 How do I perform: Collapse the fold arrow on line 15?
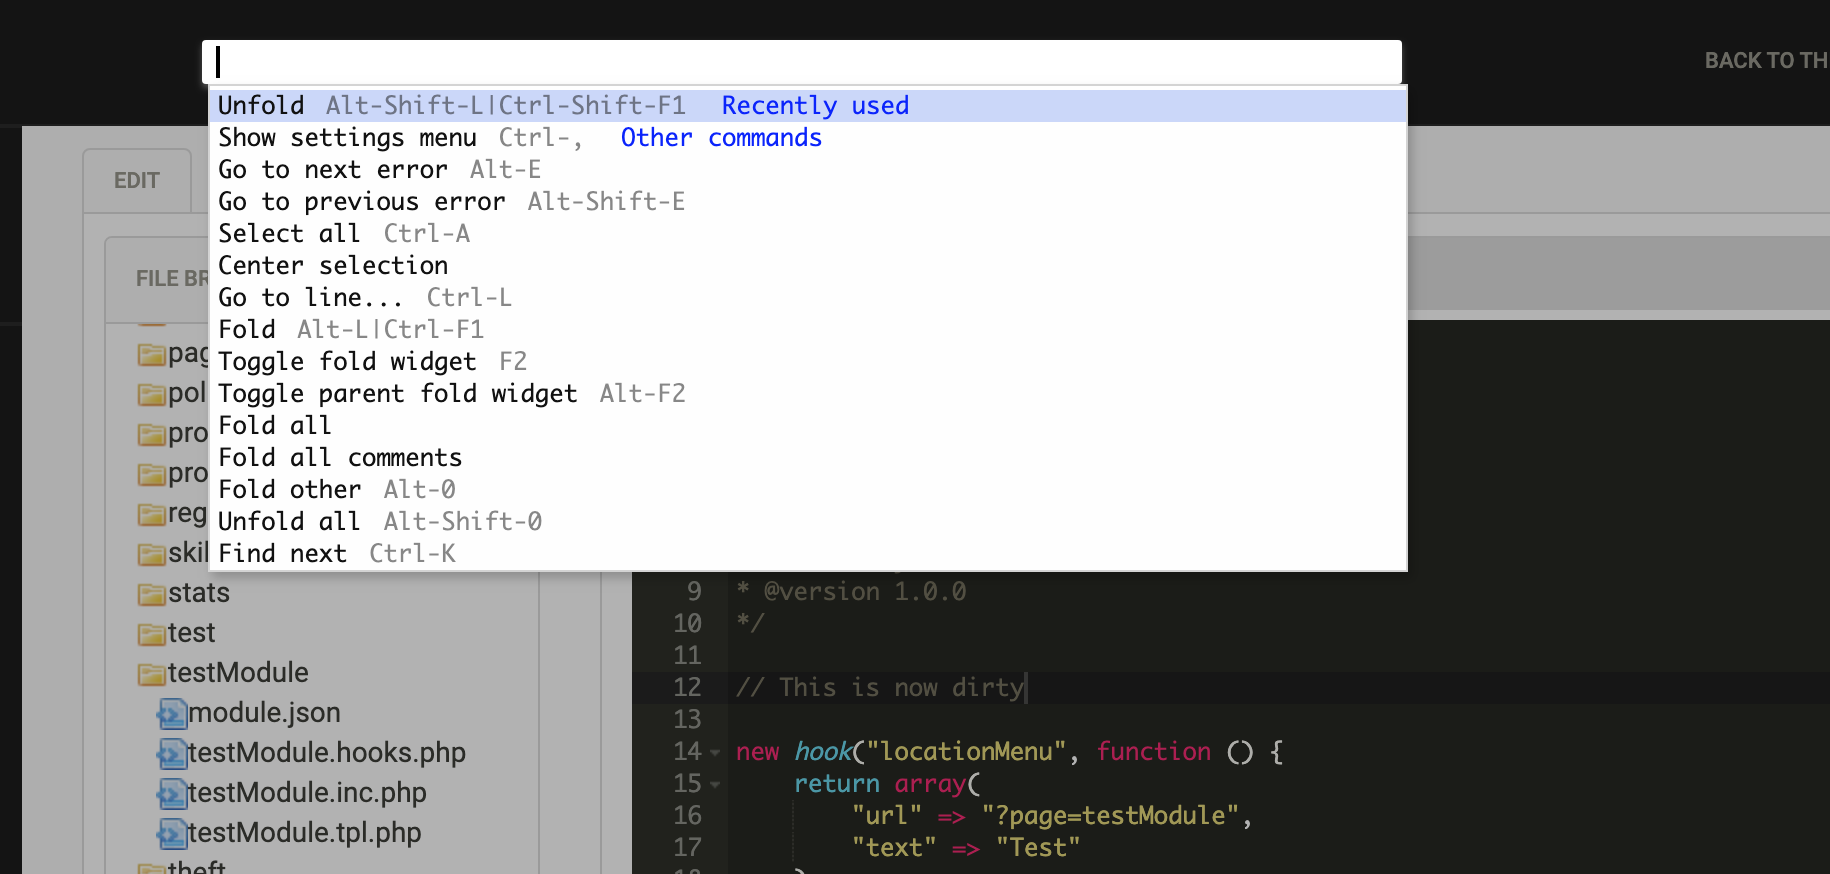tap(715, 784)
